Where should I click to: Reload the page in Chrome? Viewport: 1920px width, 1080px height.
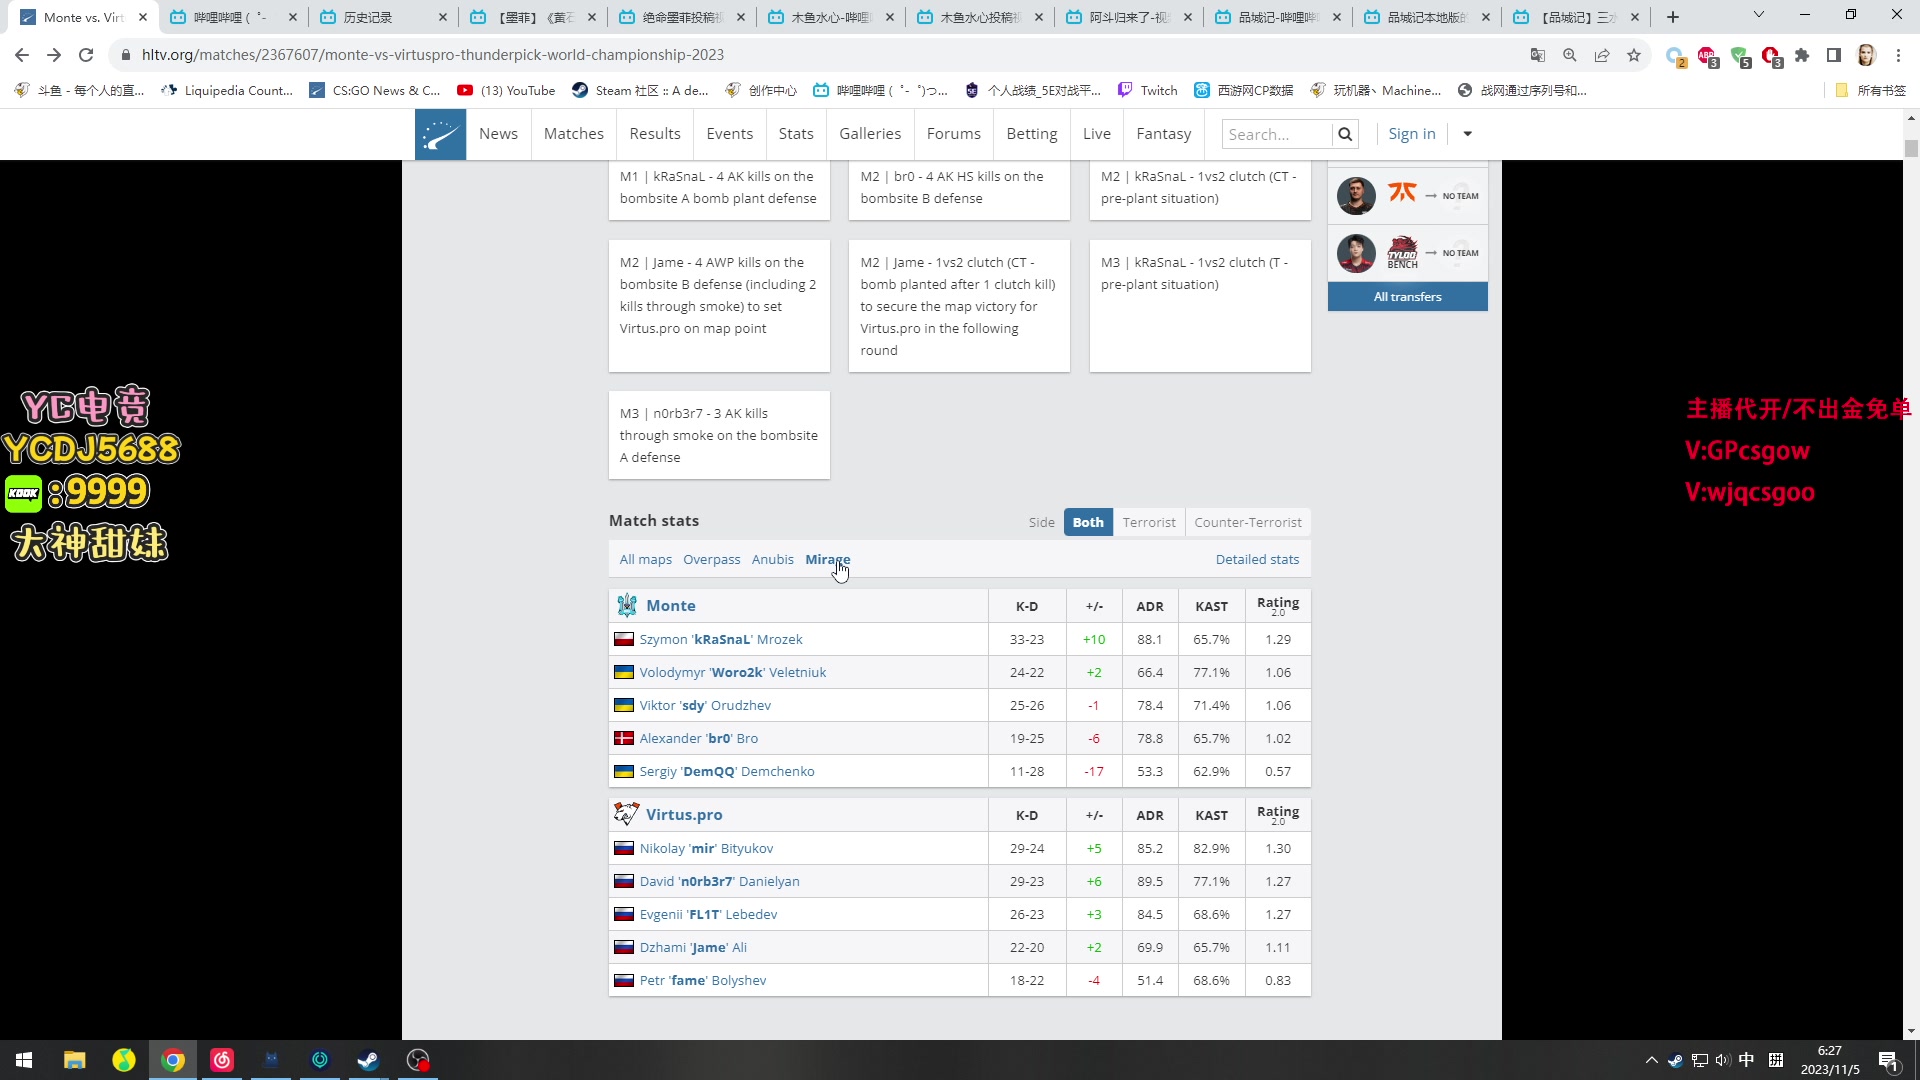[86, 55]
